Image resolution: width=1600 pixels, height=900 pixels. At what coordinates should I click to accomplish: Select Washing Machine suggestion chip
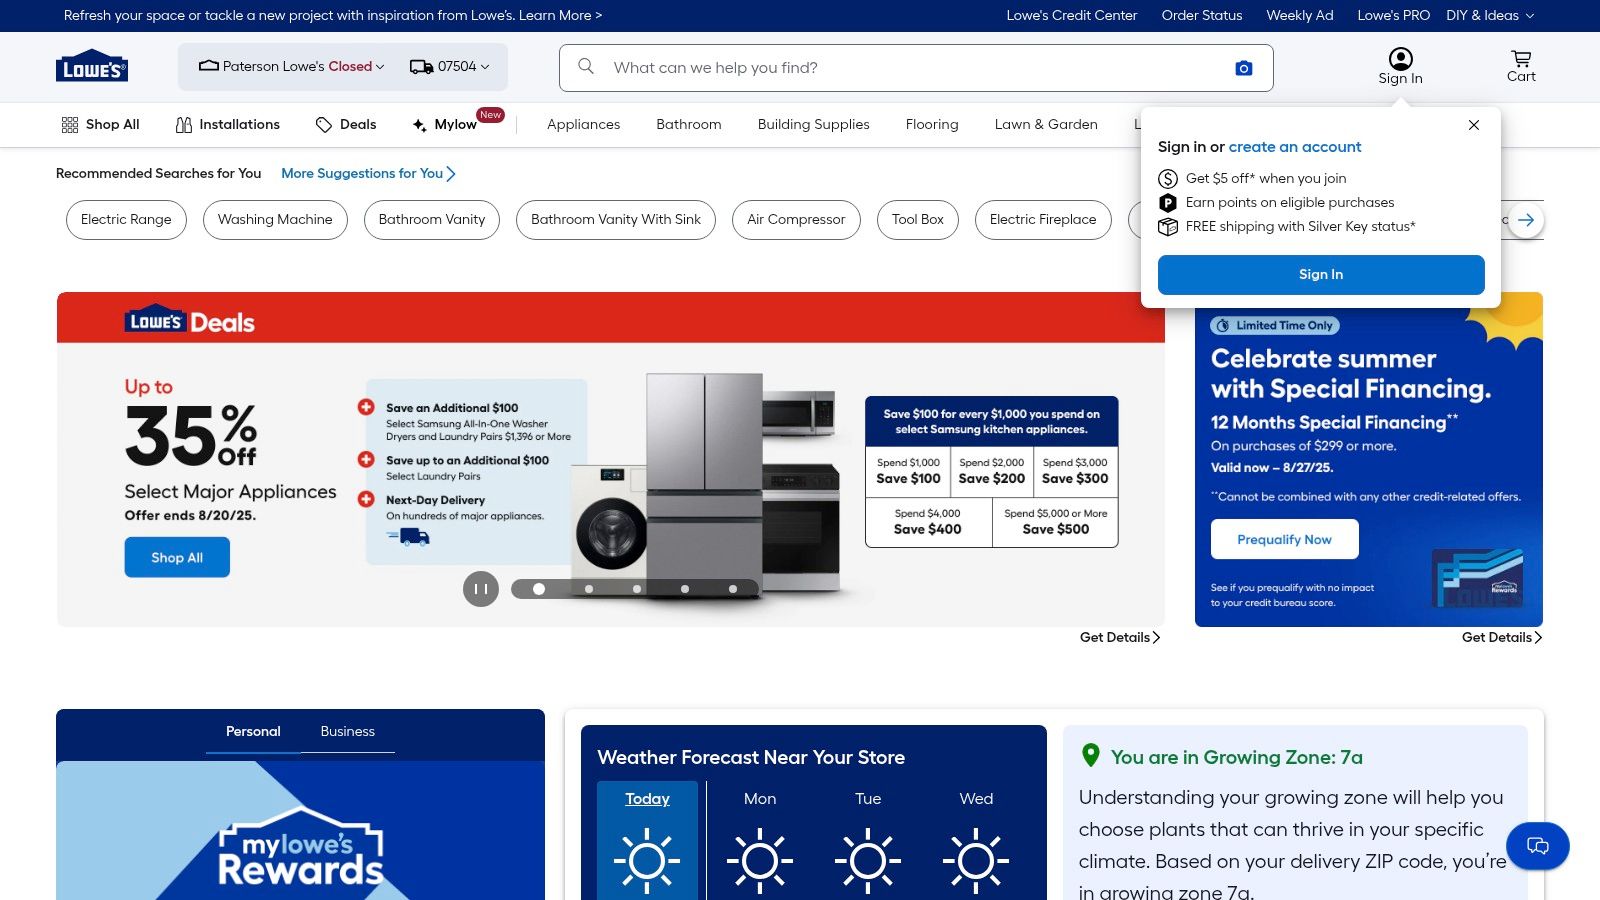[x=275, y=220]
